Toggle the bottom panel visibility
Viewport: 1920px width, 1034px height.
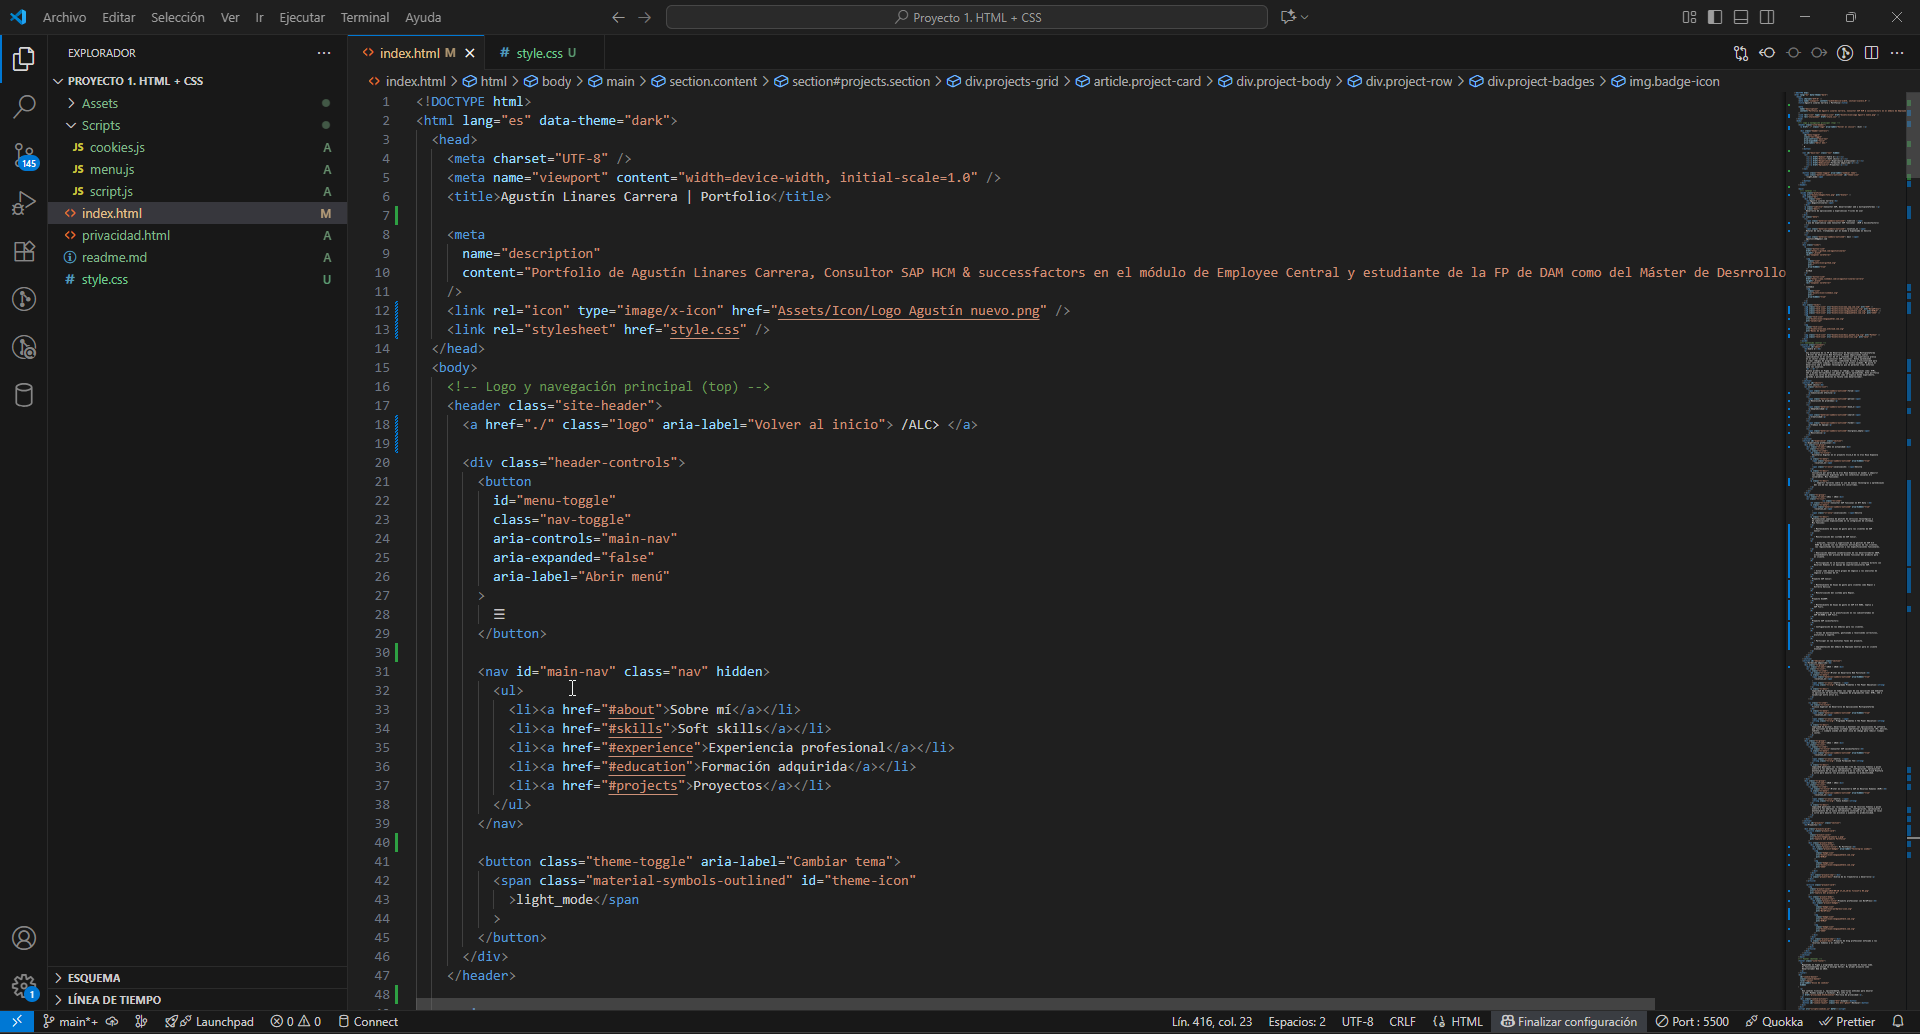coord(1741,17)
